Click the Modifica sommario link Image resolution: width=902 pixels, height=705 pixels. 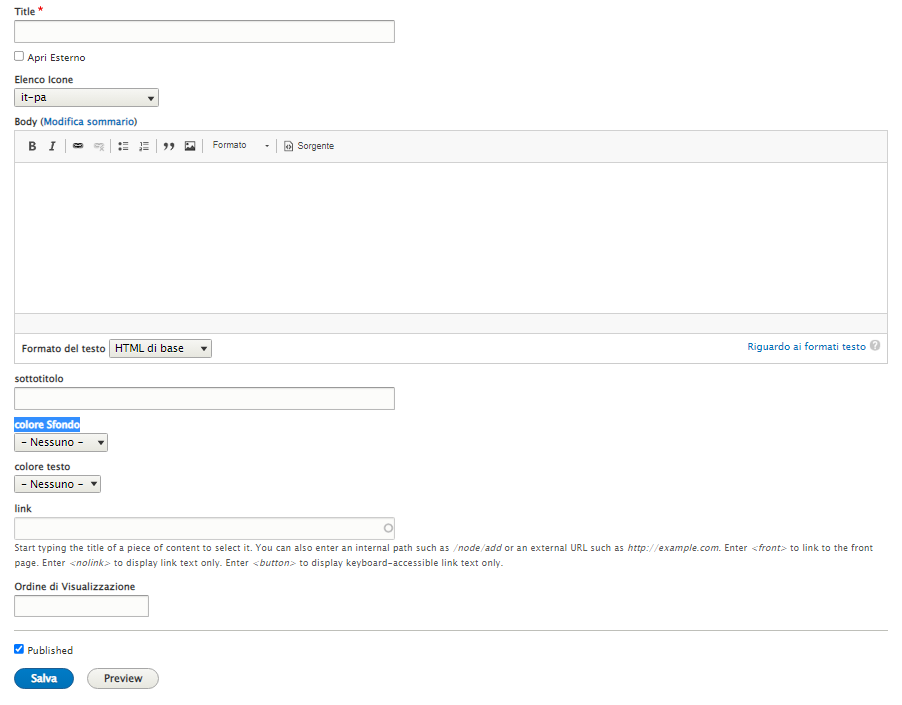(x=89, y=121)
